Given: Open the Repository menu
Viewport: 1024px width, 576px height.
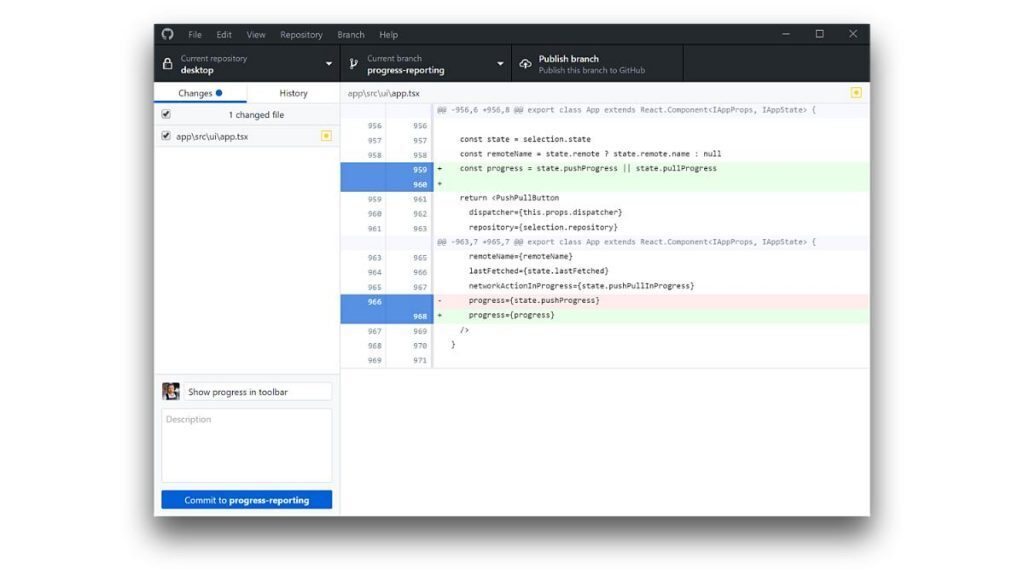Looking at the screenshot, I should (x=301, y=33).
